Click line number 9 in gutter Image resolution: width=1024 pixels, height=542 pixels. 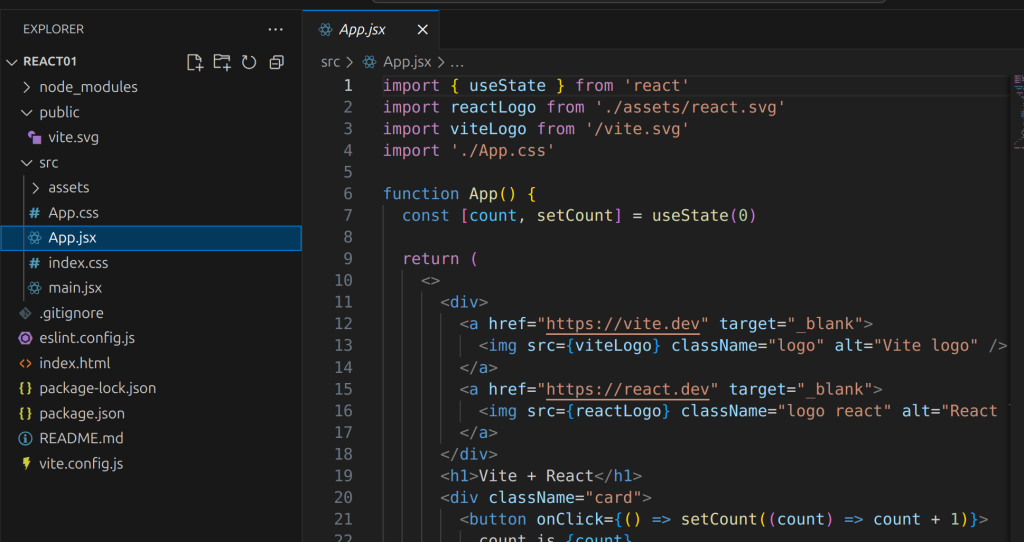347,258
